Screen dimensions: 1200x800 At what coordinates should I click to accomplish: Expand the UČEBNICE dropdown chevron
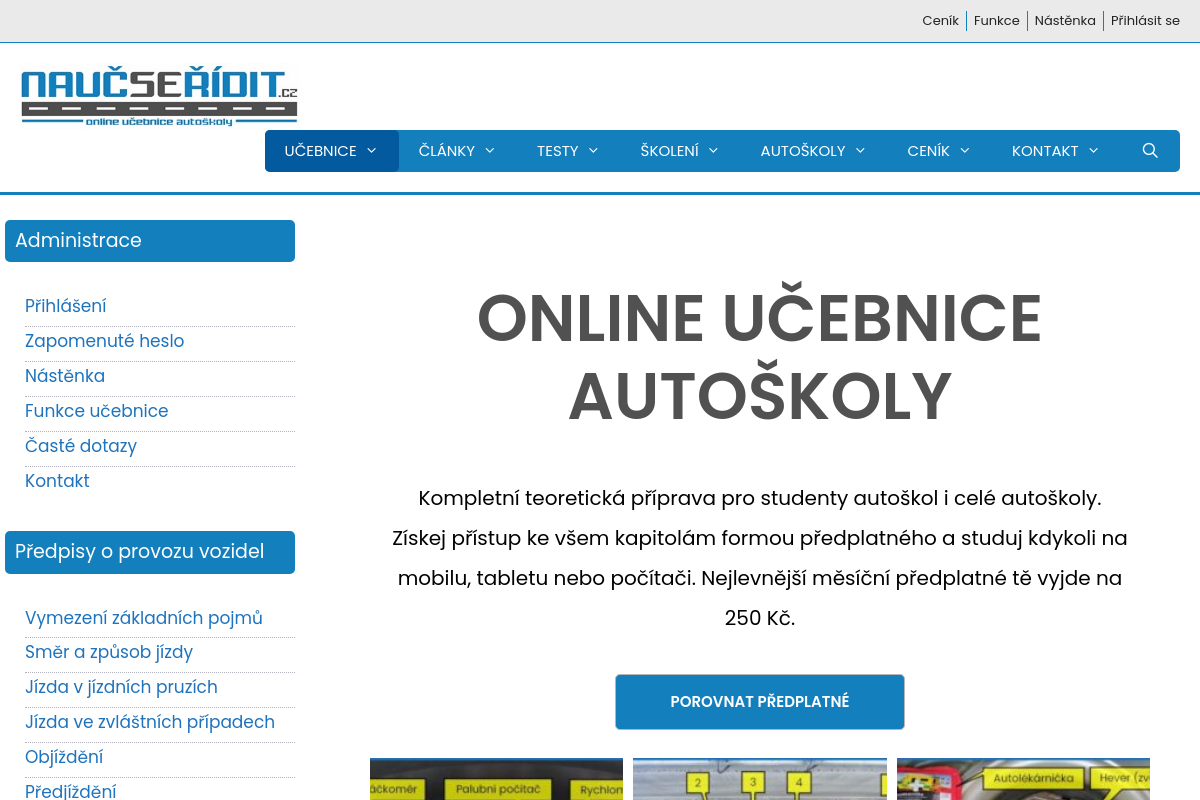click(372, 150)
